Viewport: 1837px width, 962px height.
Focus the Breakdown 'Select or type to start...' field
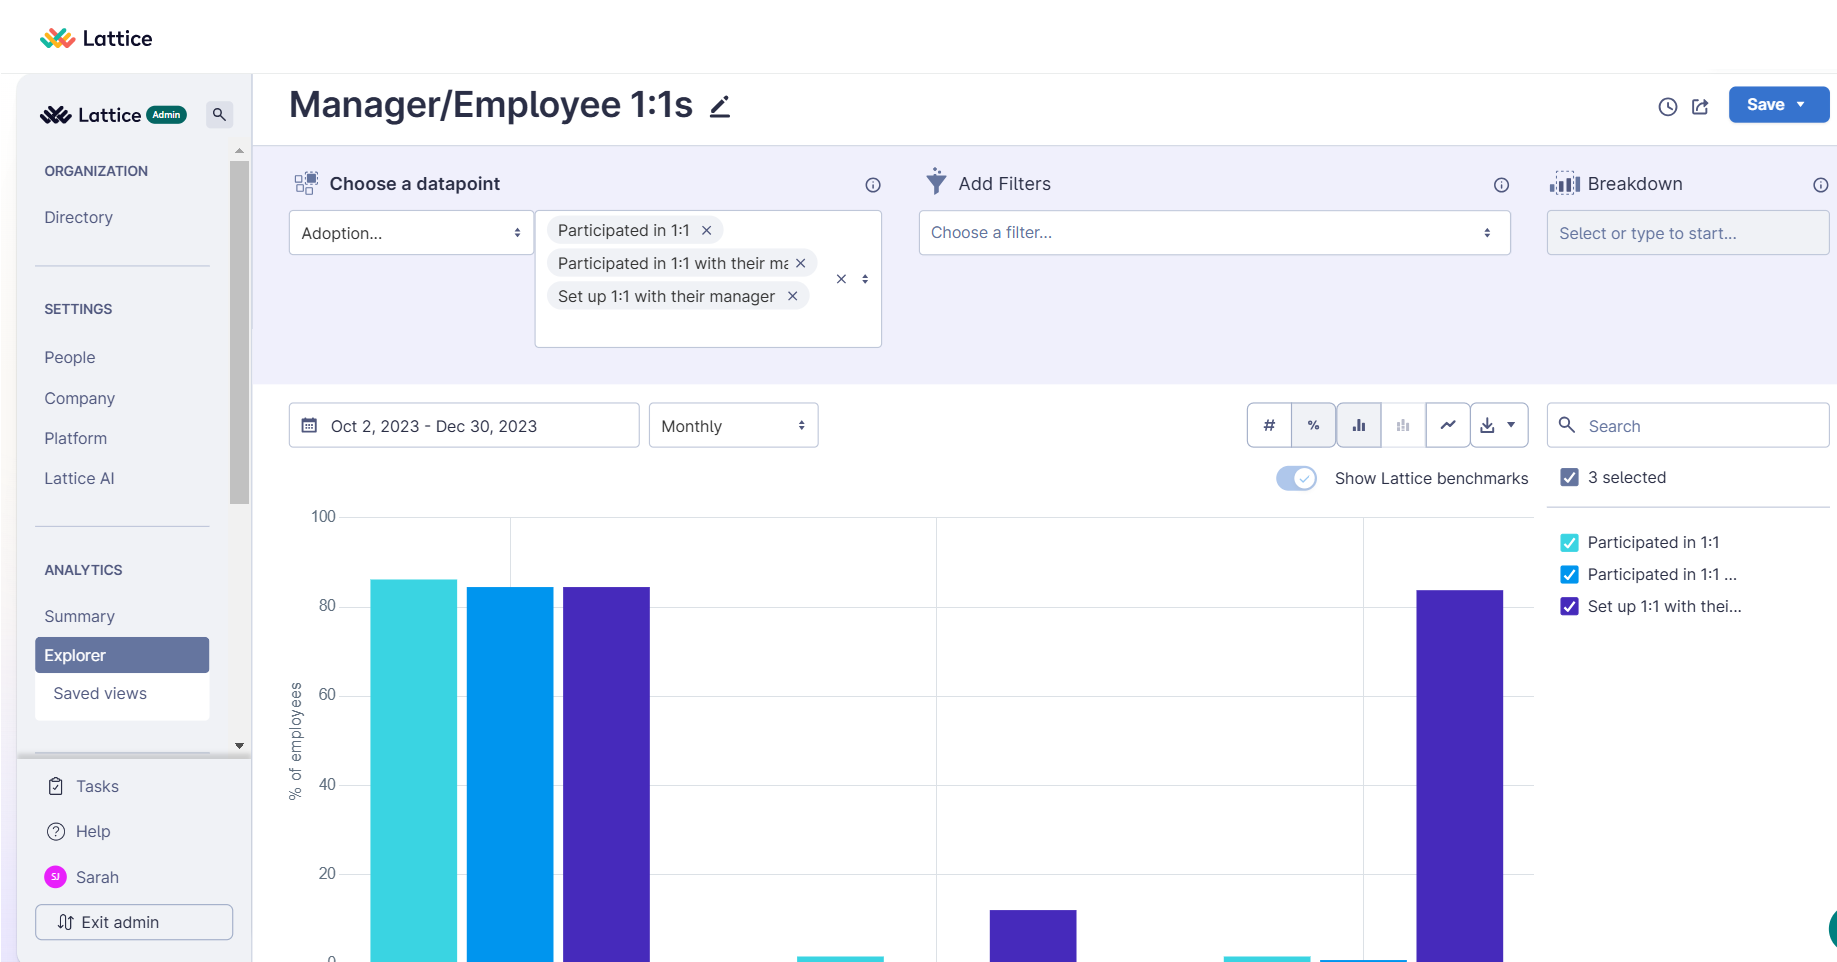coord(1688,232)
